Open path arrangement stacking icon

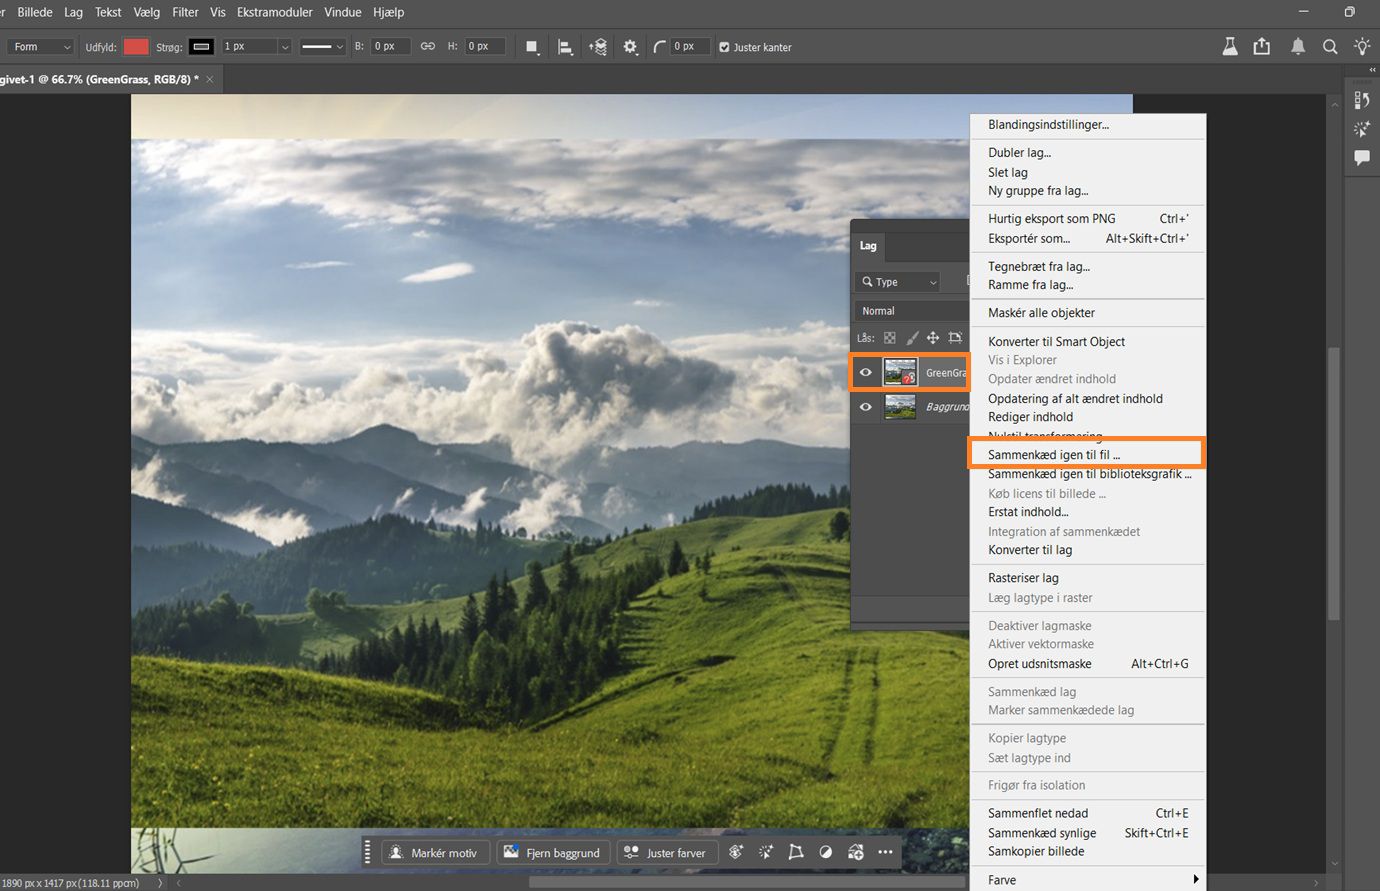point(598,47)
